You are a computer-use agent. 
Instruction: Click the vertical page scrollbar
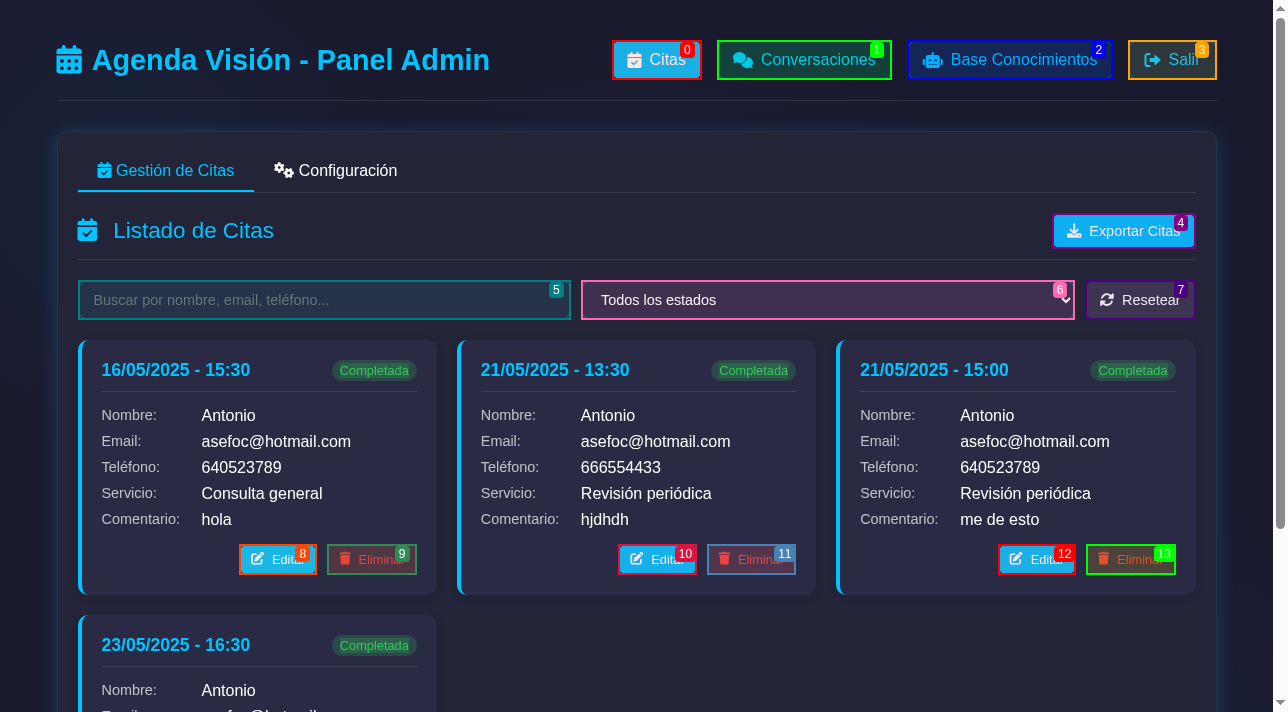[x=1279, y=270]
